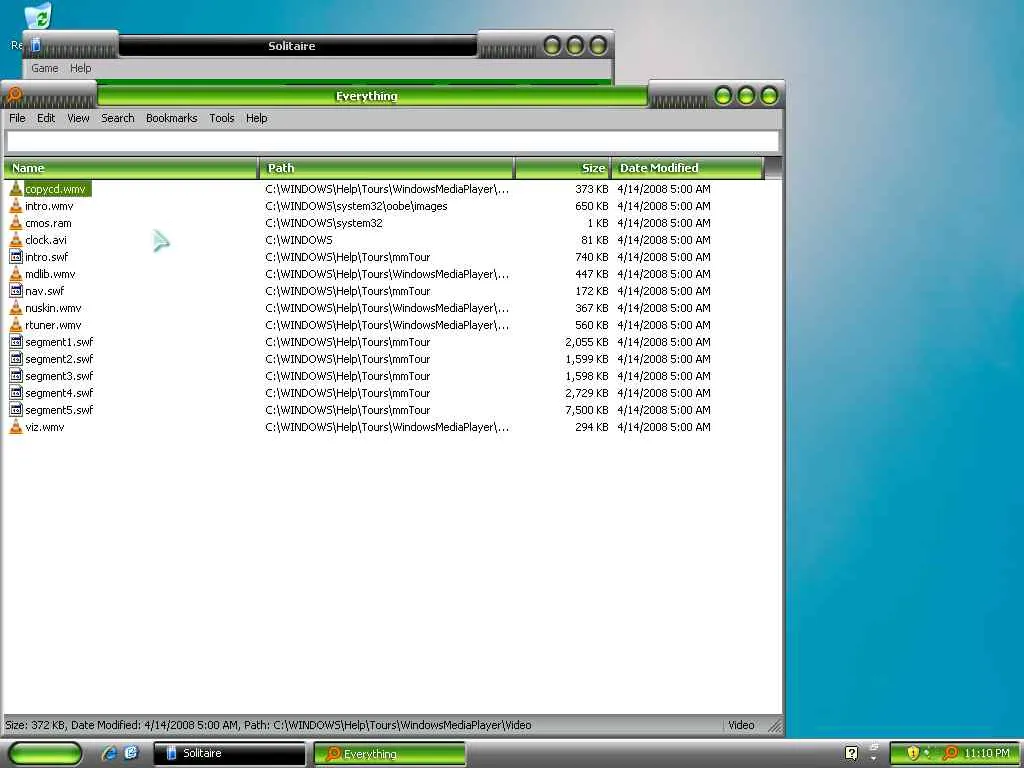Sort results by Path column header
1024x768 pixels.
(387, 168)
